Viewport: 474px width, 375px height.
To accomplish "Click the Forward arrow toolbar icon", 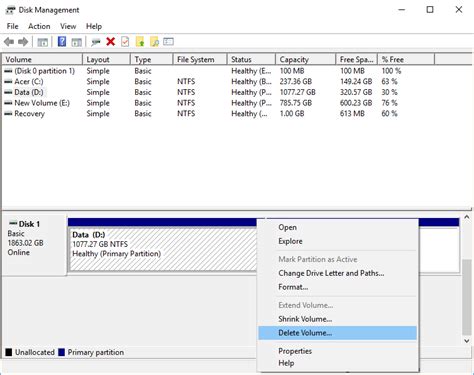I will 23,42.
